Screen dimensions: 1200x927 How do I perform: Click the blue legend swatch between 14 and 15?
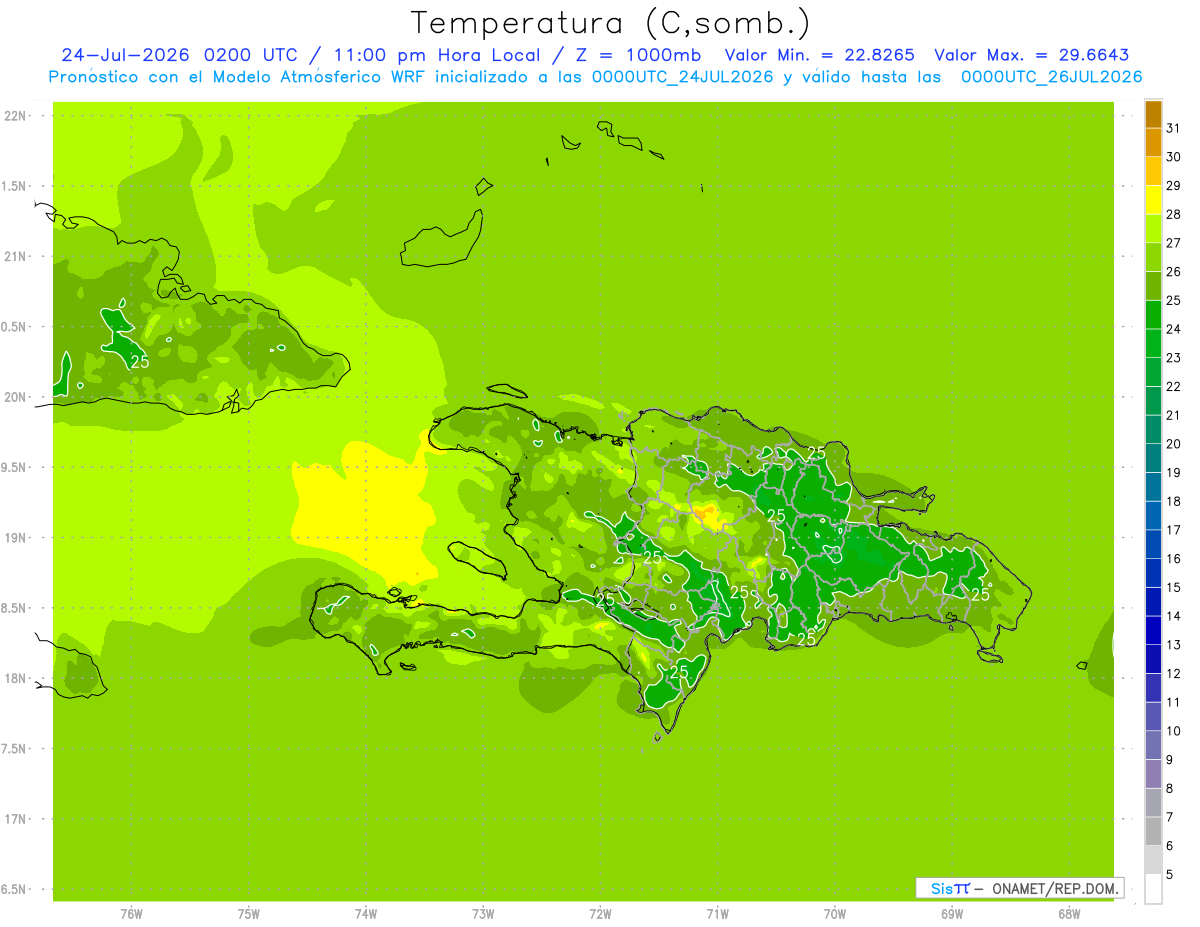pos(1153,602)
